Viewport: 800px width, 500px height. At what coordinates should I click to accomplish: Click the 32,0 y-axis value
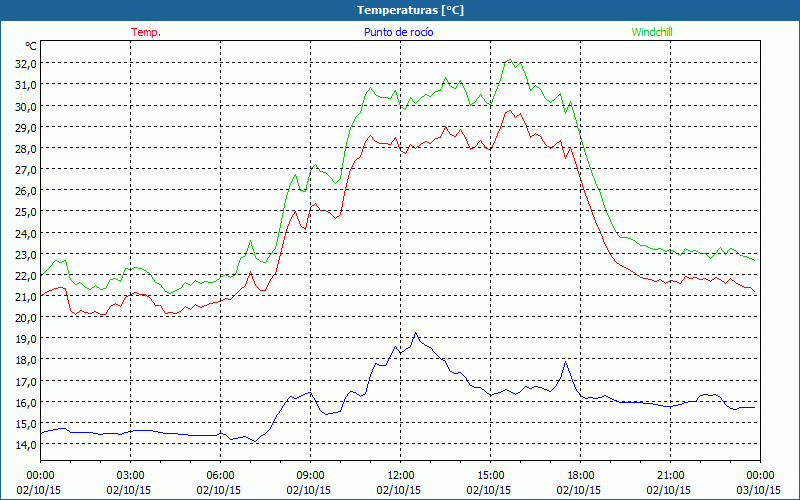click(x=26, y=64)
